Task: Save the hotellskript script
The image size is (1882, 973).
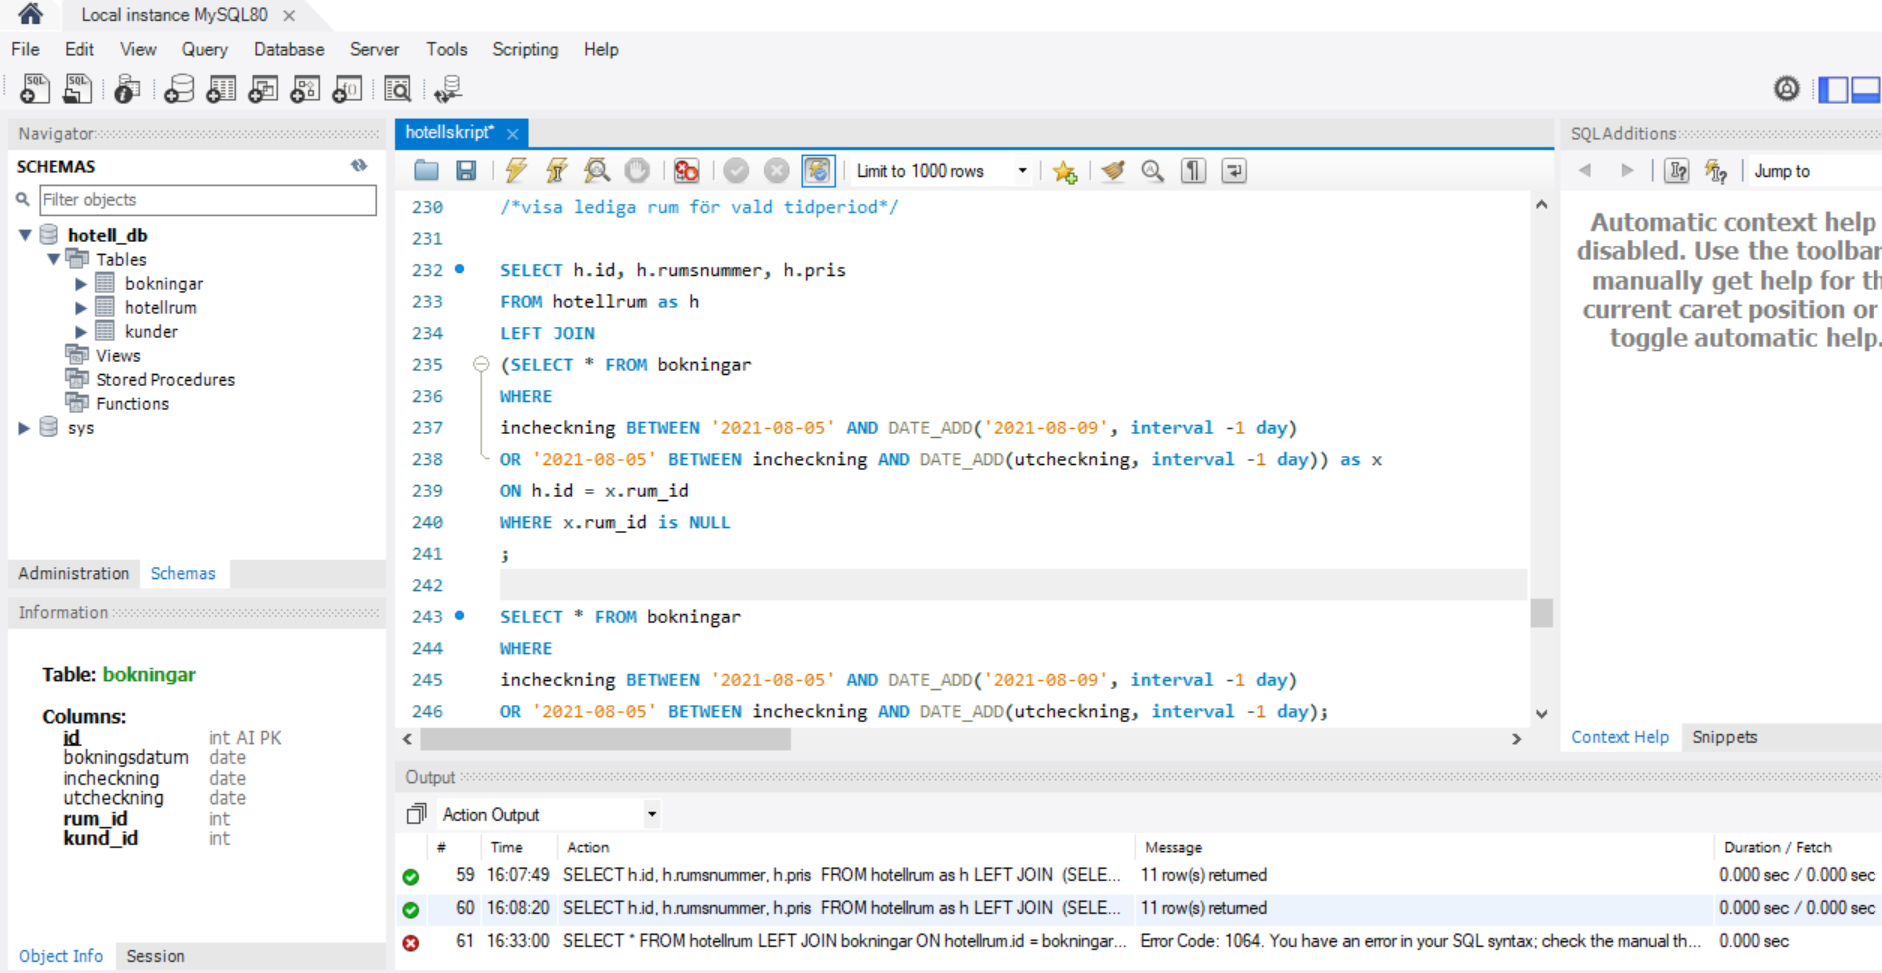Action: [466, 171]
